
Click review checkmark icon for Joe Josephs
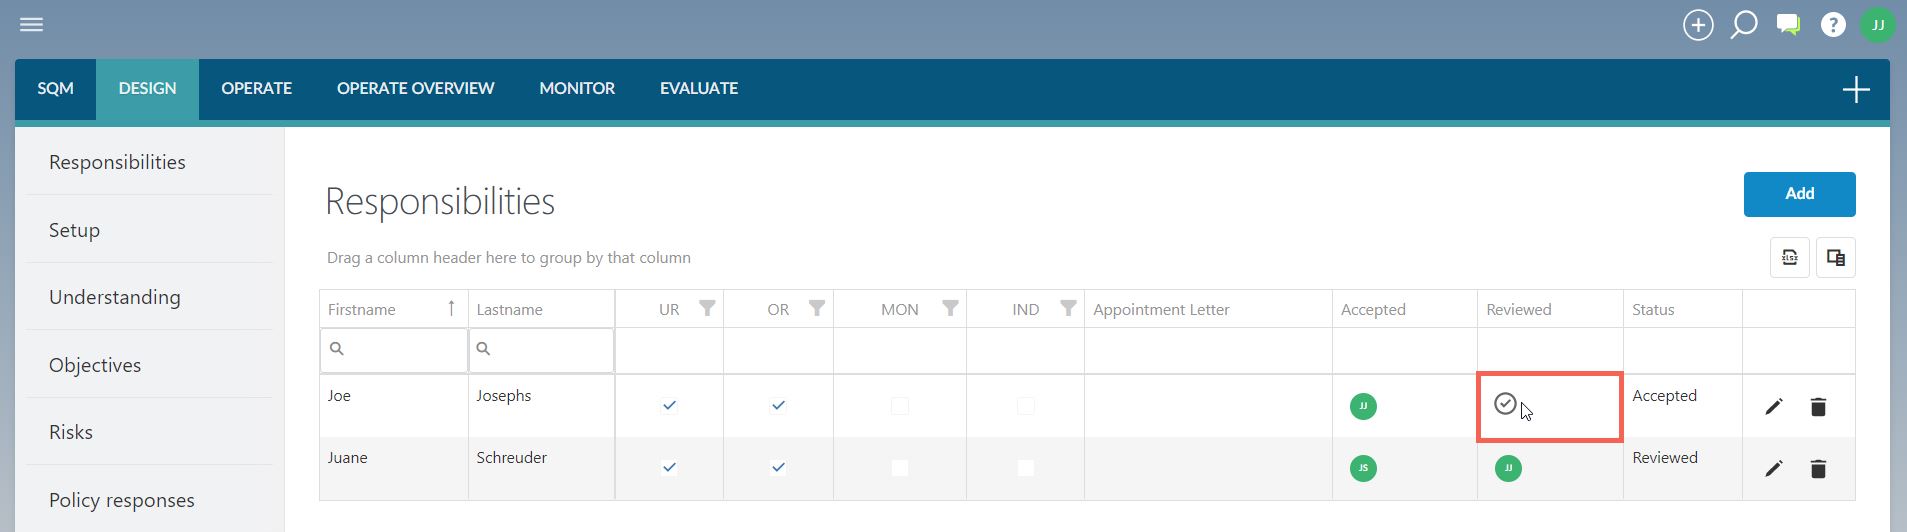(x=1505, y=404)
